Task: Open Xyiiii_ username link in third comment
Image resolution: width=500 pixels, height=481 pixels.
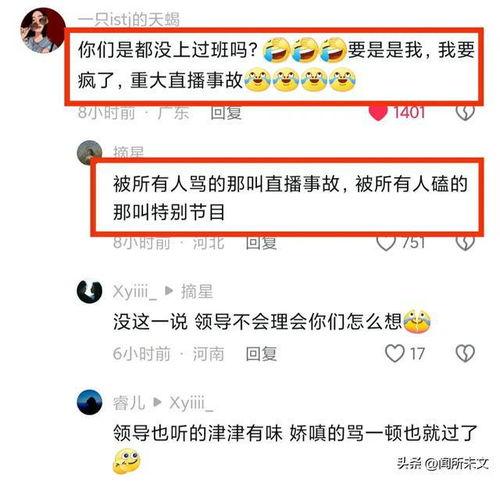Action: [x=135, y=292]
